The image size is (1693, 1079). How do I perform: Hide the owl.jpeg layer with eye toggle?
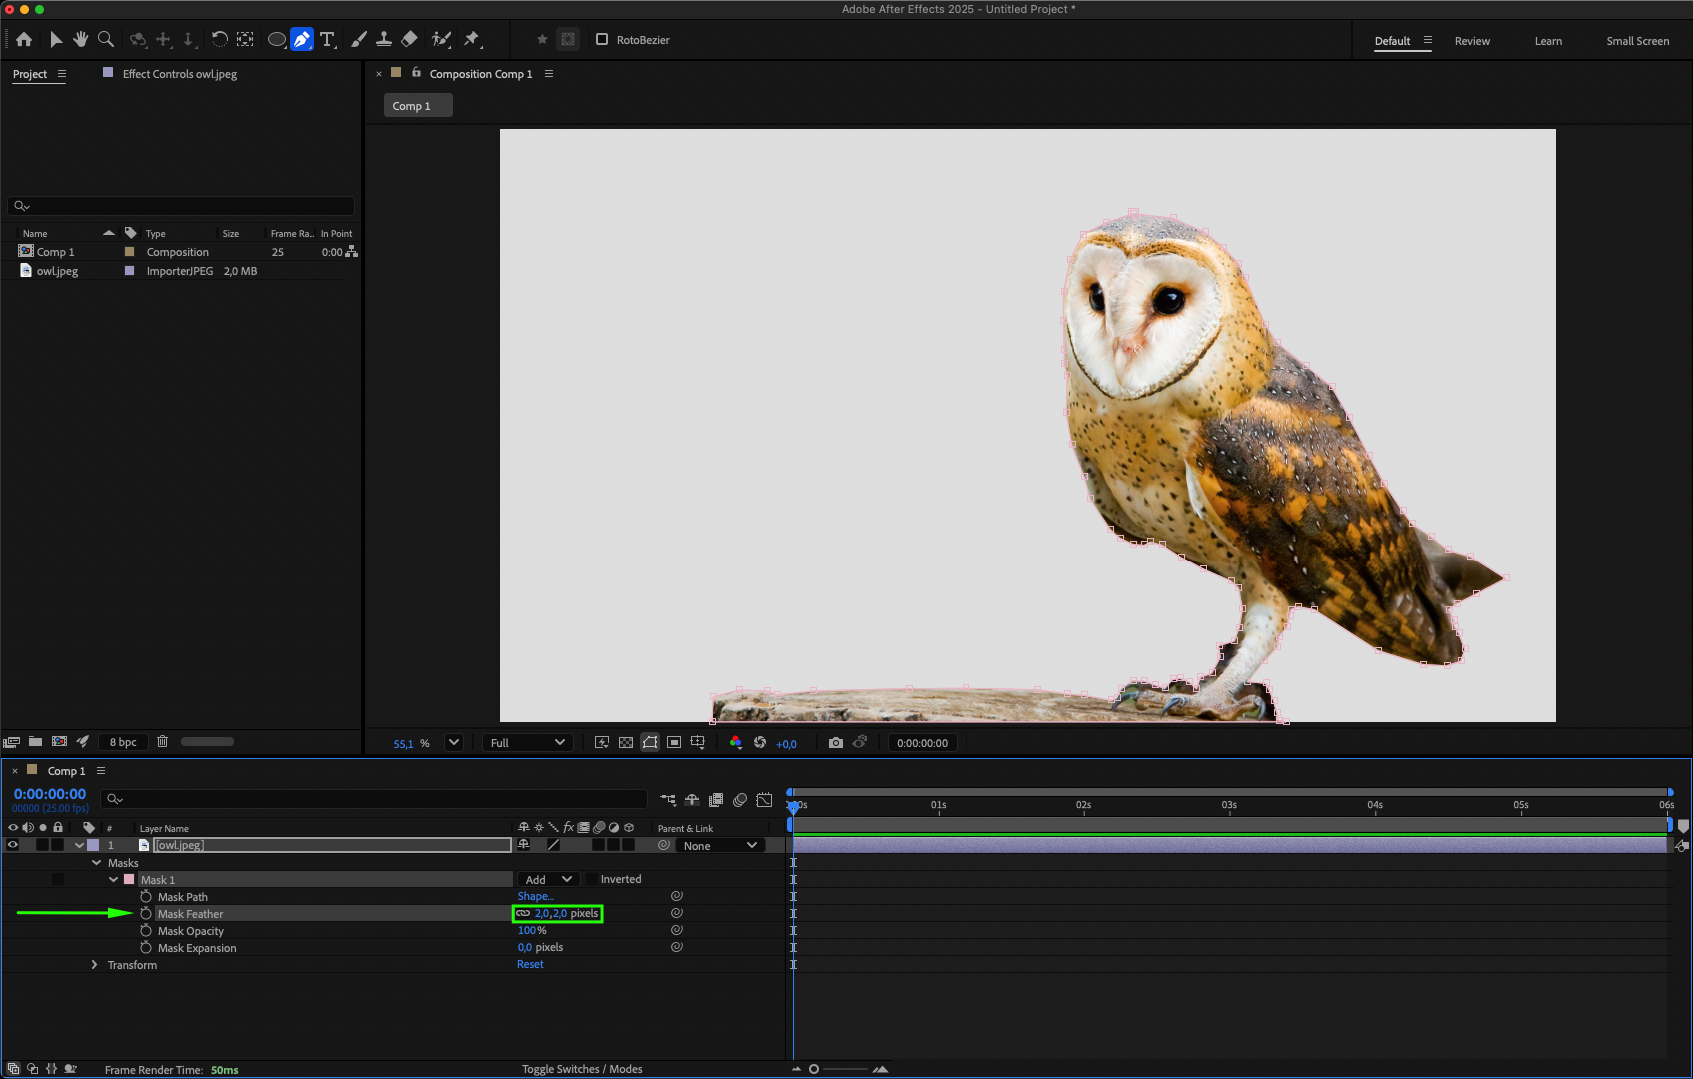[13, 845]
